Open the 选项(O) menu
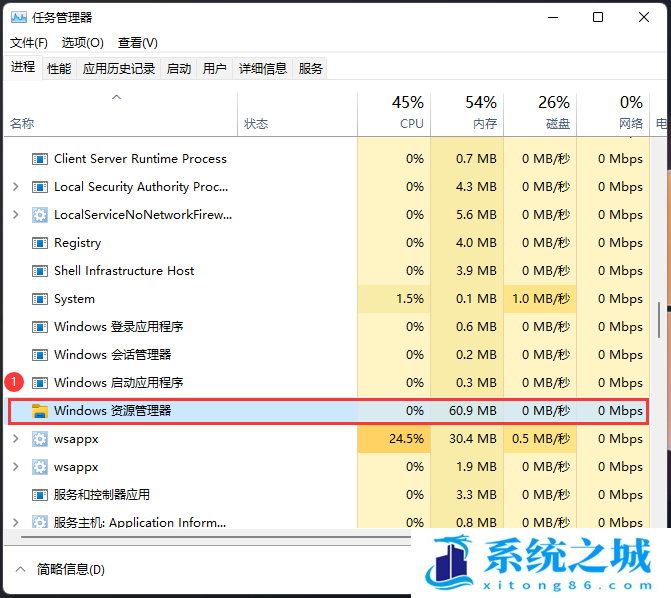671x598 pixels. pyautogui.click(x=83, y=43)
